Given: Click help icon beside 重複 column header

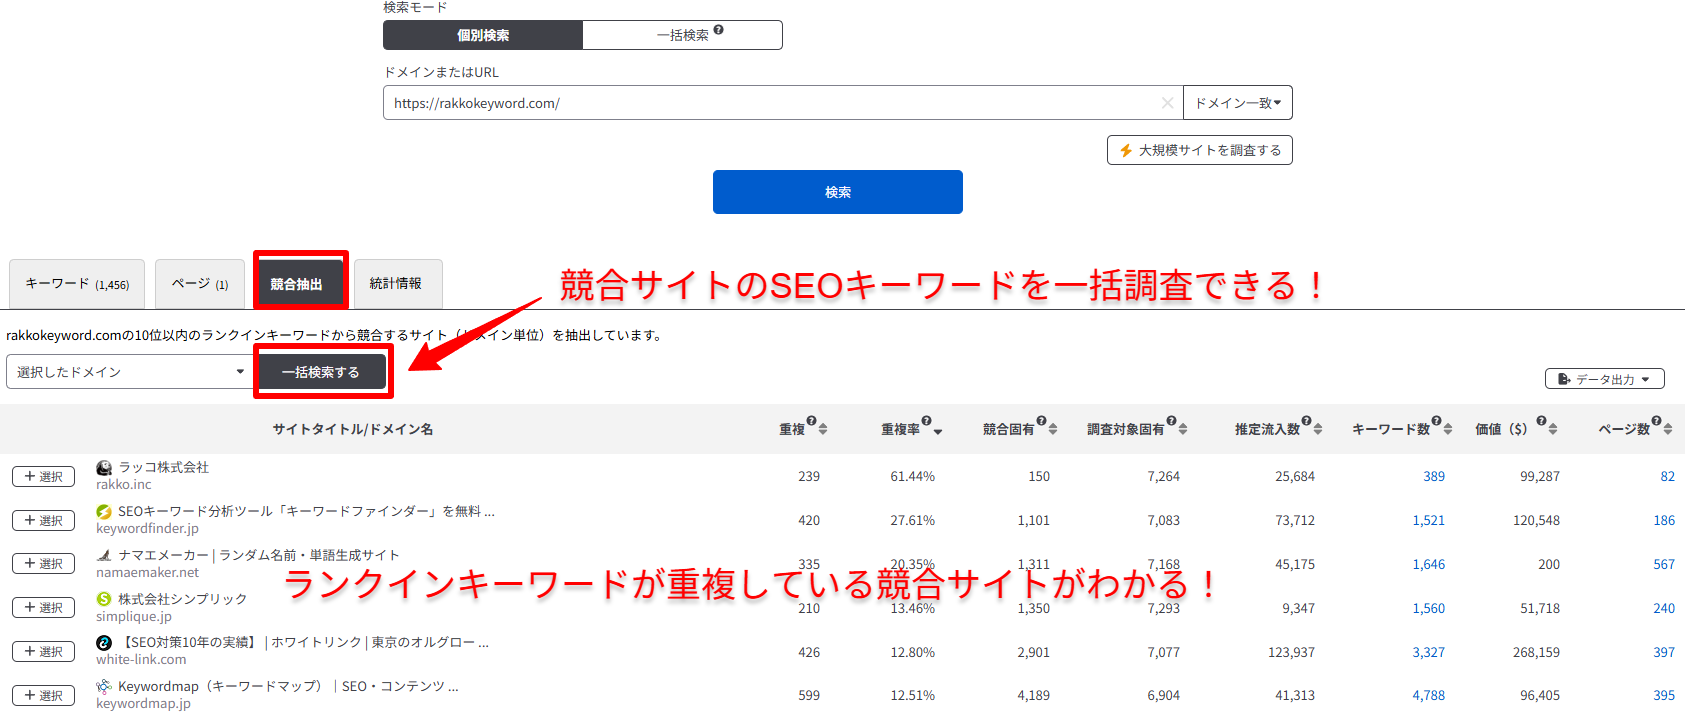Looking at the screenshot, I should click(811, 421).
